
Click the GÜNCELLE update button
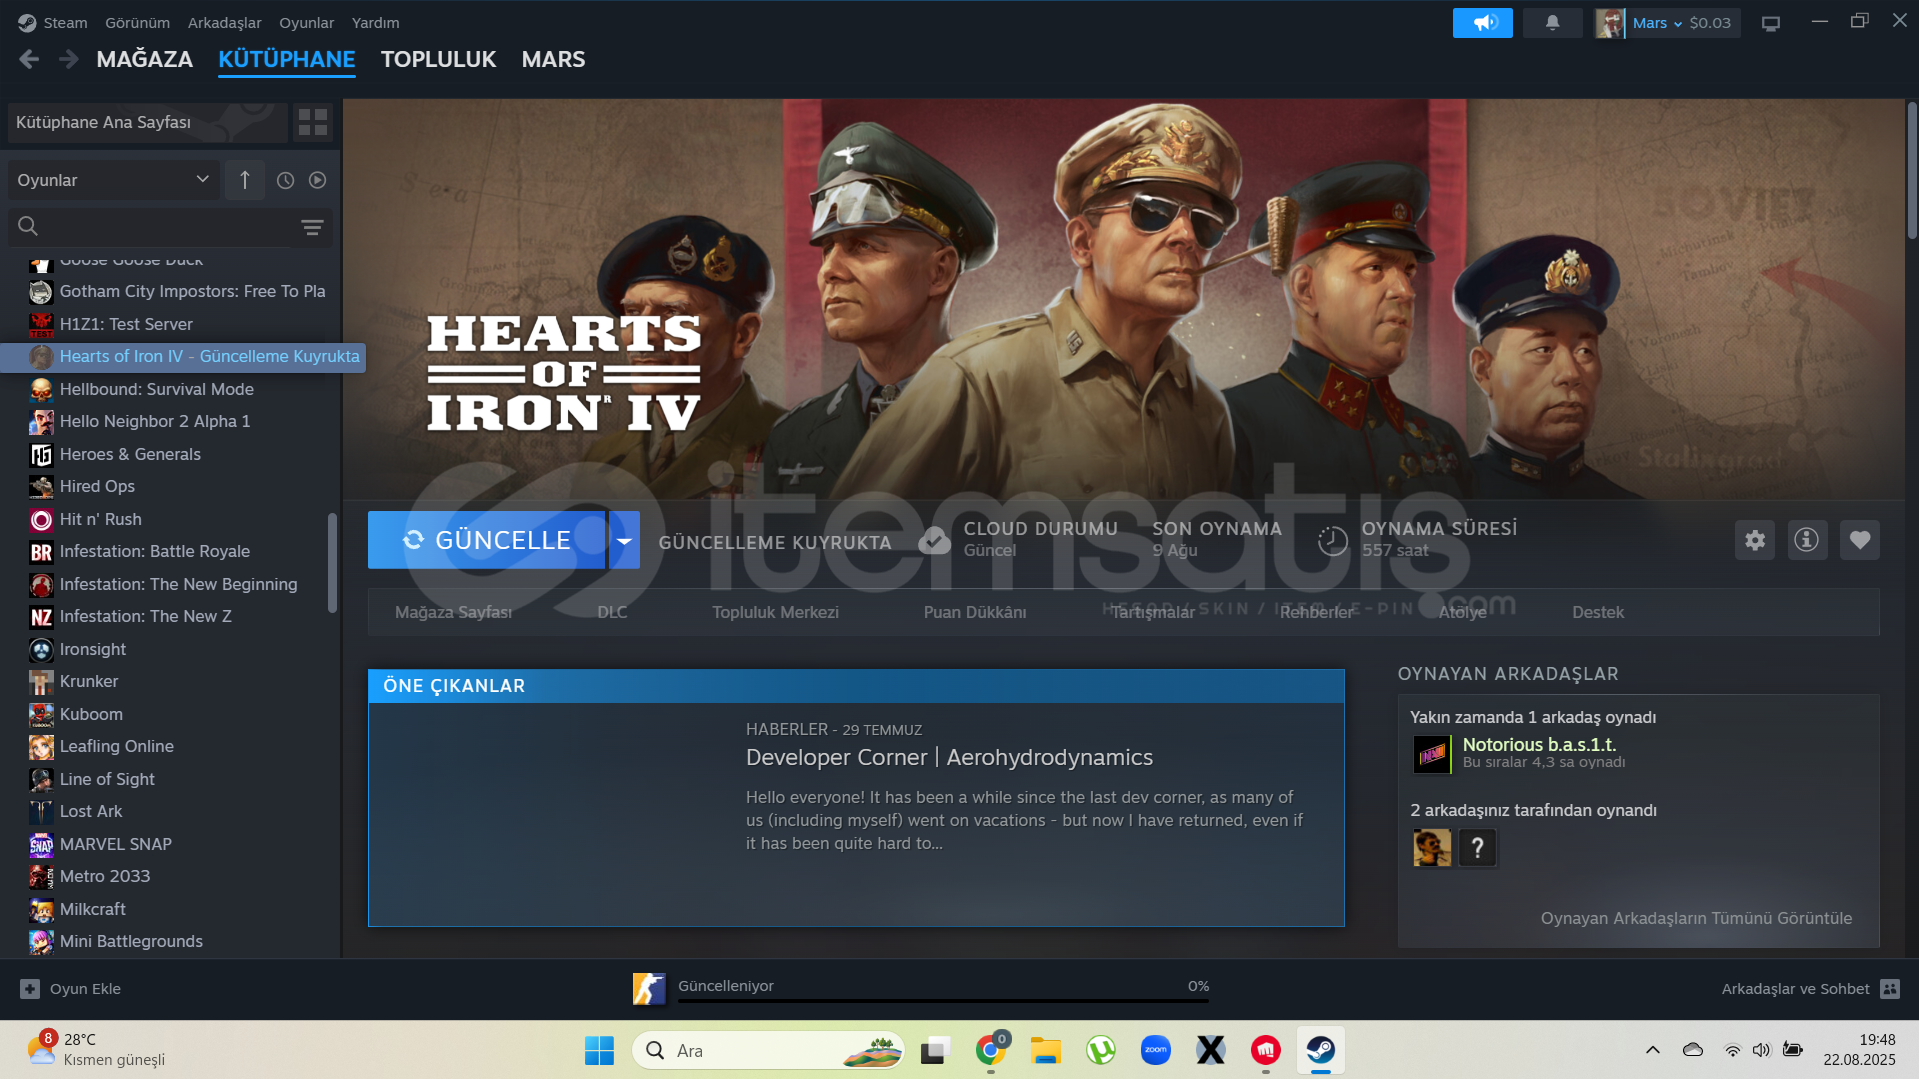(487, 540)
